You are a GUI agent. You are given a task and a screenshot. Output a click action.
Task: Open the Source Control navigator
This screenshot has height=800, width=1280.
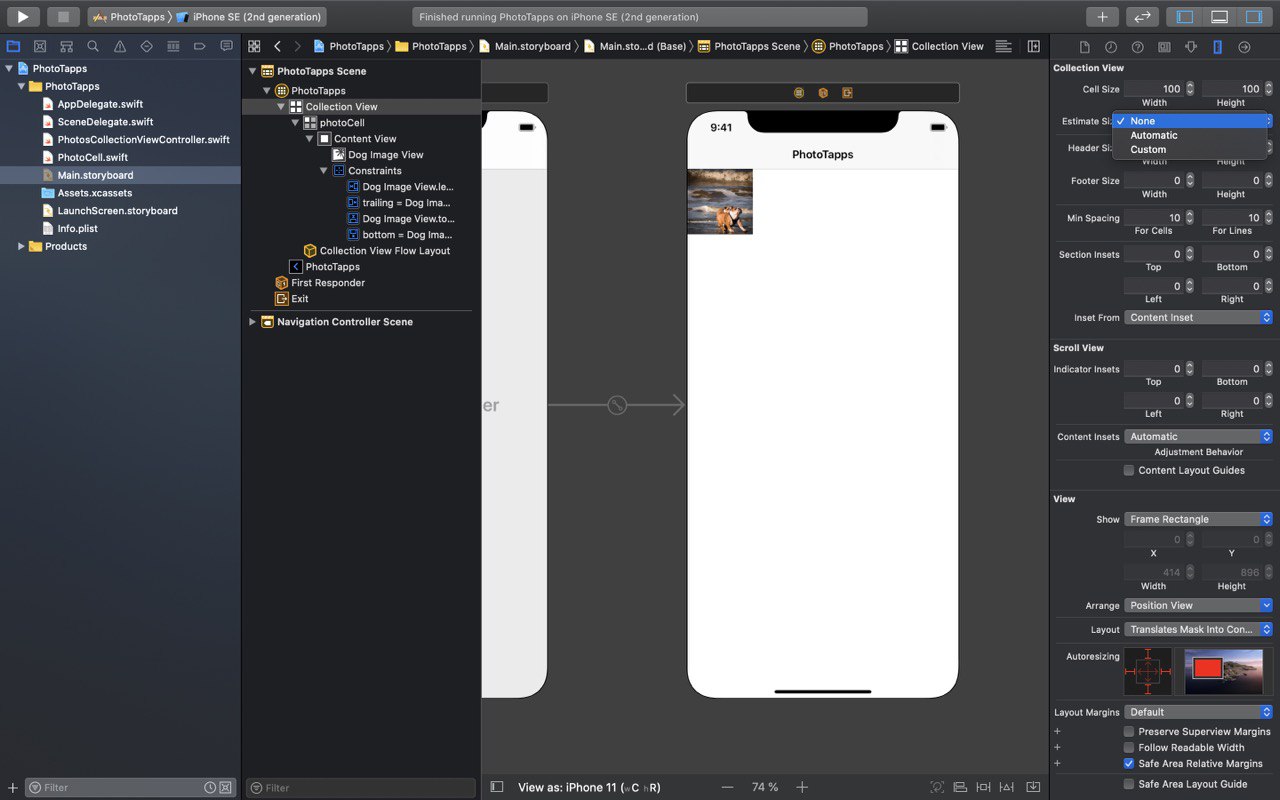40,46
